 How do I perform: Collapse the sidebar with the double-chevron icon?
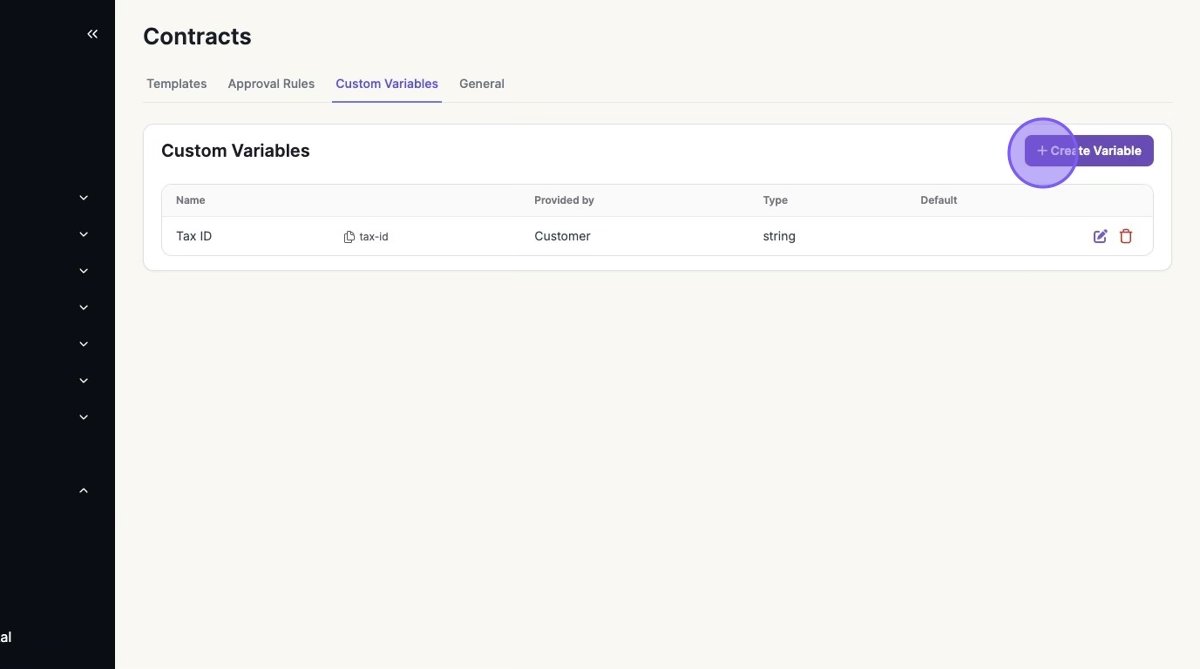click(x=92, y=34)
